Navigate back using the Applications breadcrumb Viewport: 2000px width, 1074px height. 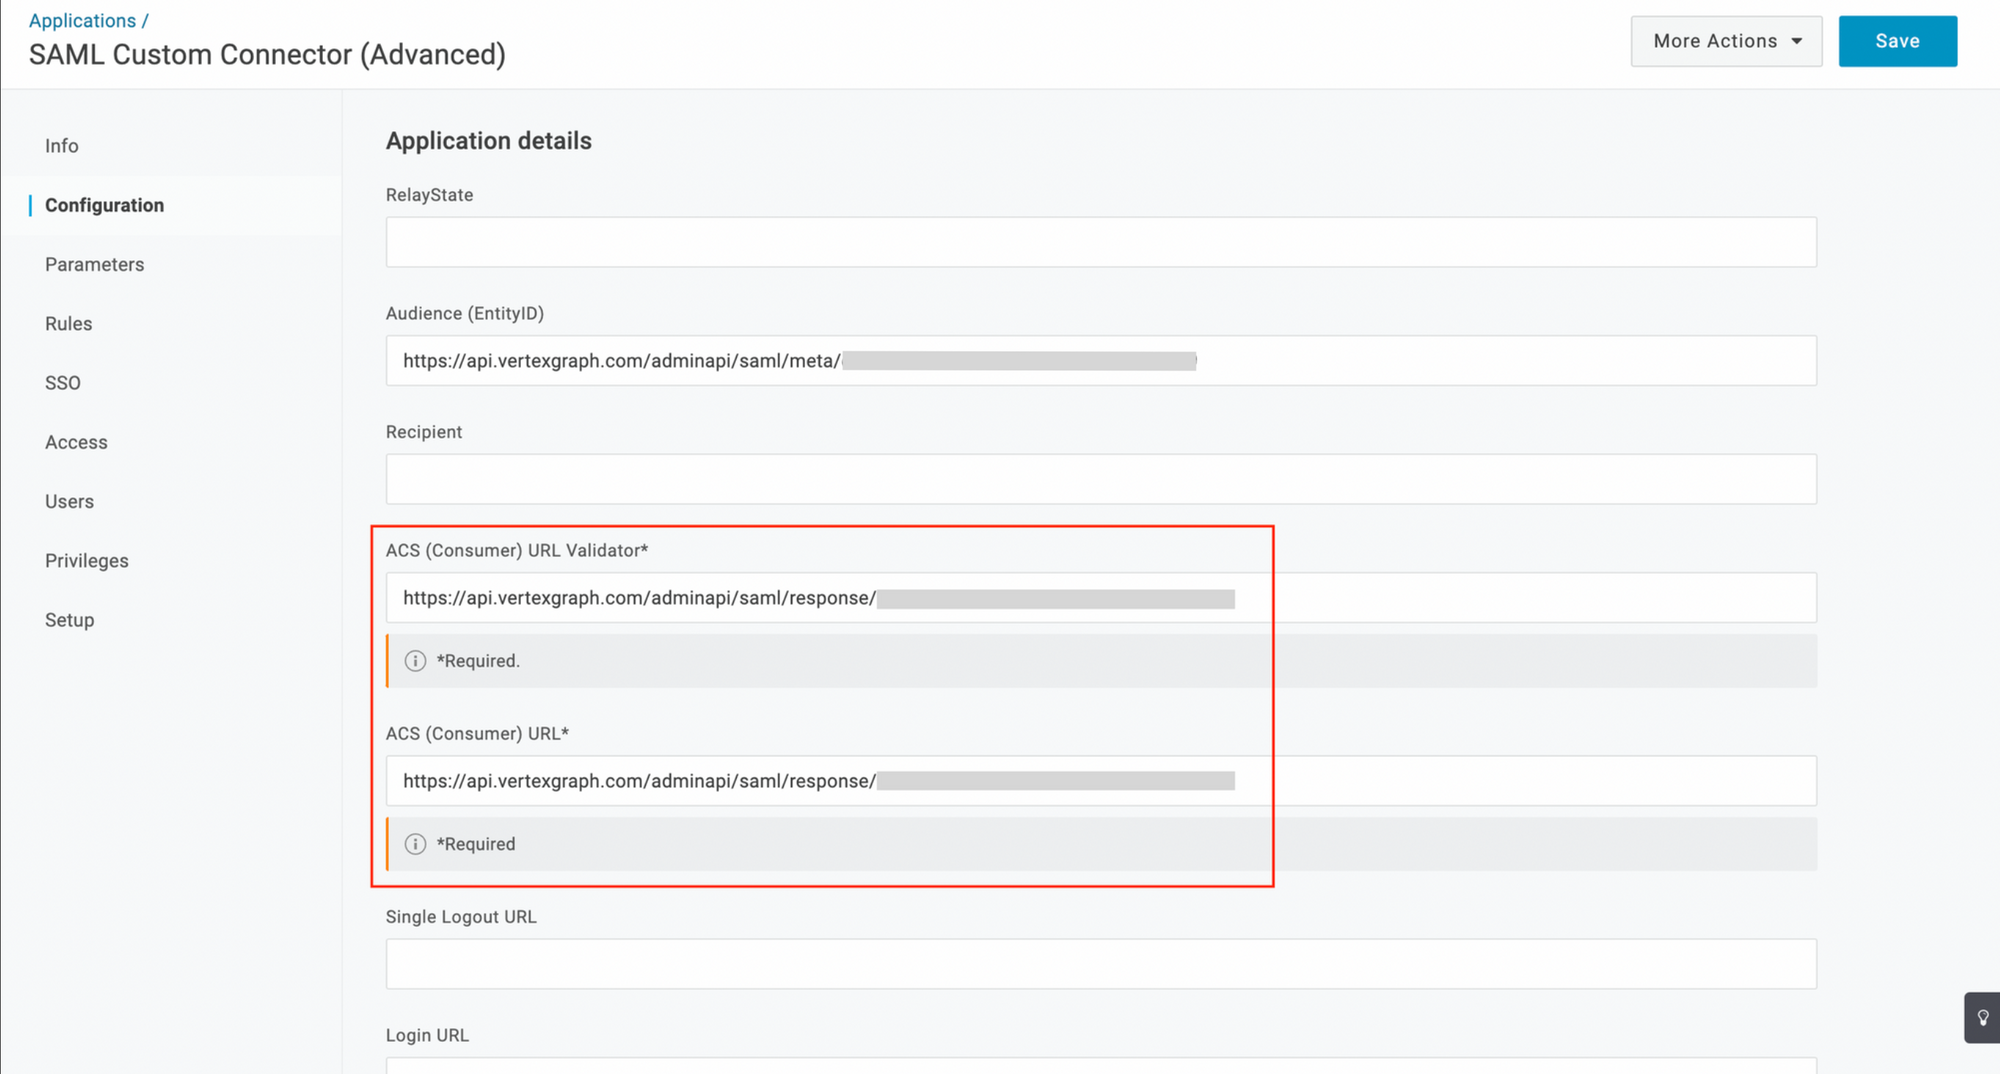pos(82,20)
